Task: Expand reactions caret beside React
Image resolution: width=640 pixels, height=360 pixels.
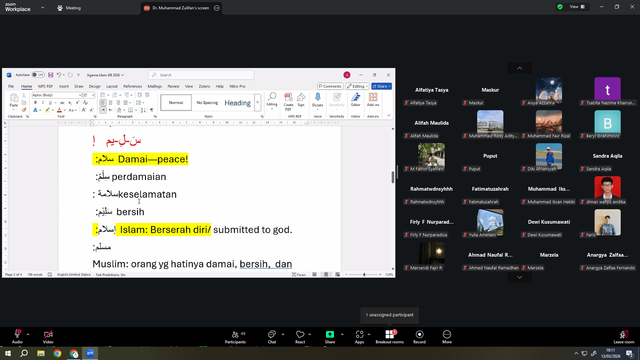Action: point(310,334)
